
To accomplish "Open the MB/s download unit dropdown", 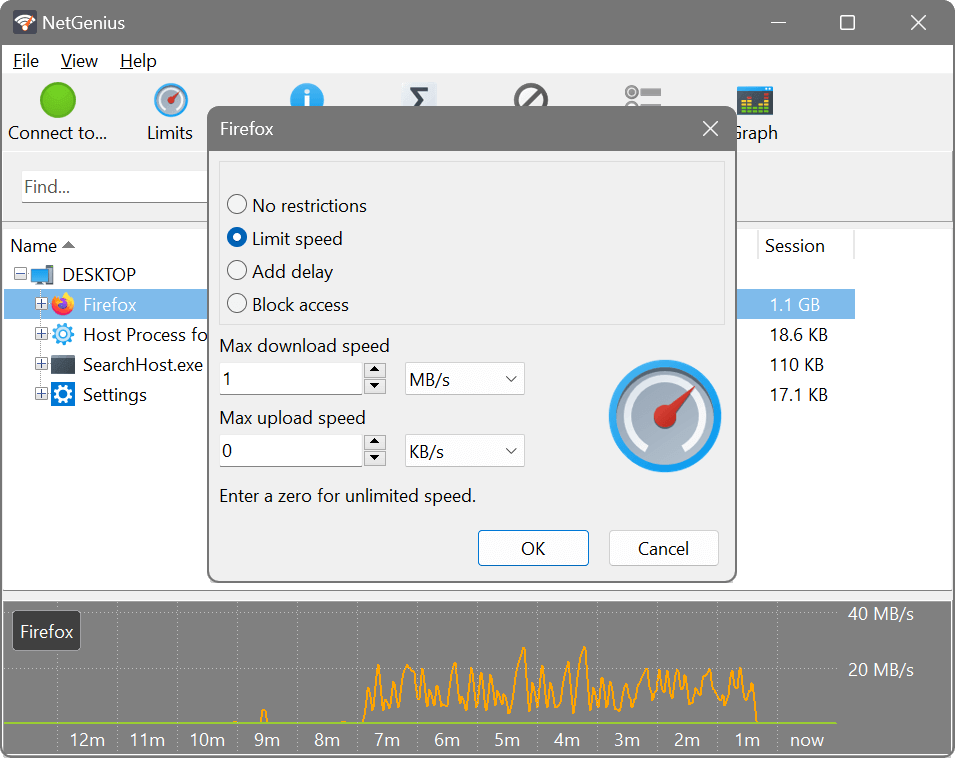I will pos(465,379).
